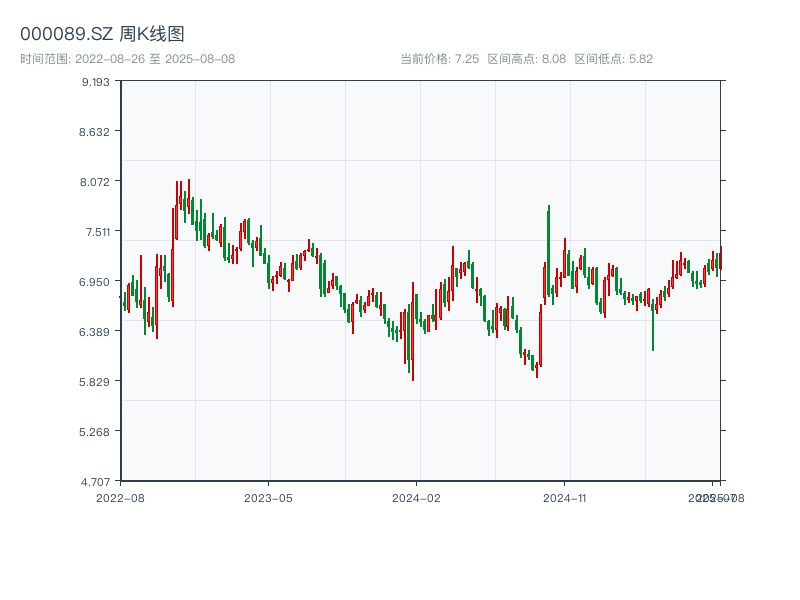The width and height of the screenshot is (800, 600).
Task: Click the chart title 000089.SZ 周K线图
Action: coord(102,34)
